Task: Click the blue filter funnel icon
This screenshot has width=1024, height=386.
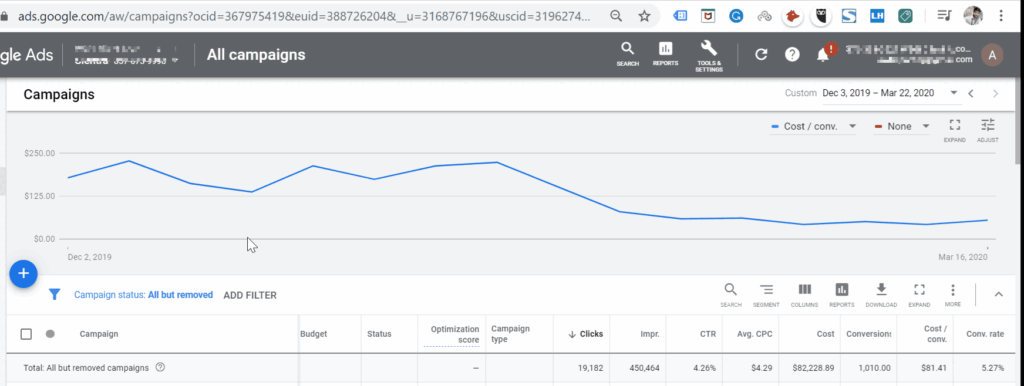Action: click(55, 295)
